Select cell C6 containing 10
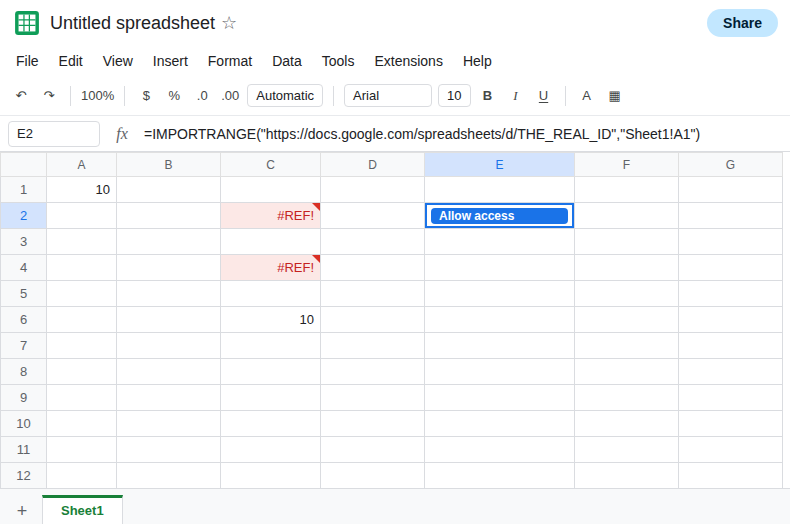This screenshot has height=524, width=790. click(271, 319)
